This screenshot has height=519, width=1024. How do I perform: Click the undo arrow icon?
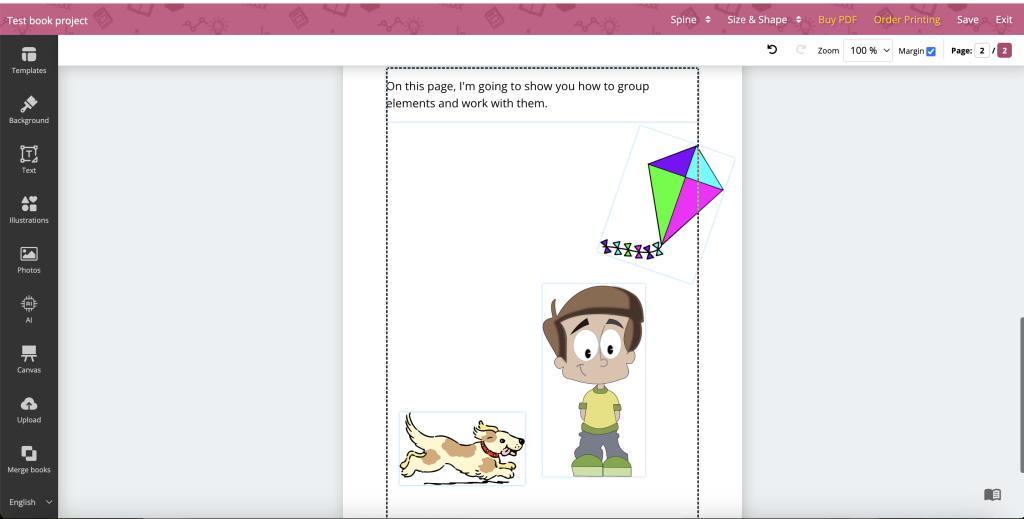[772, 50]
